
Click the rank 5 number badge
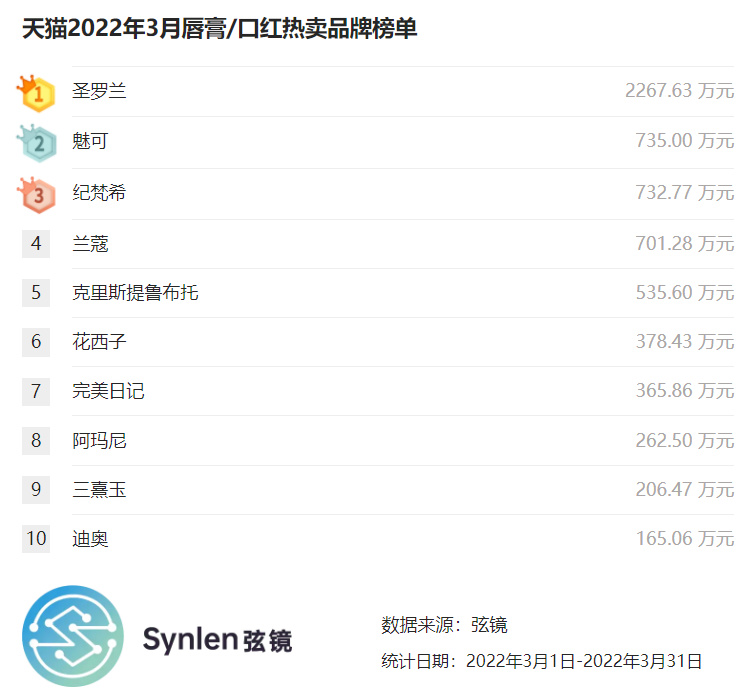36,293
